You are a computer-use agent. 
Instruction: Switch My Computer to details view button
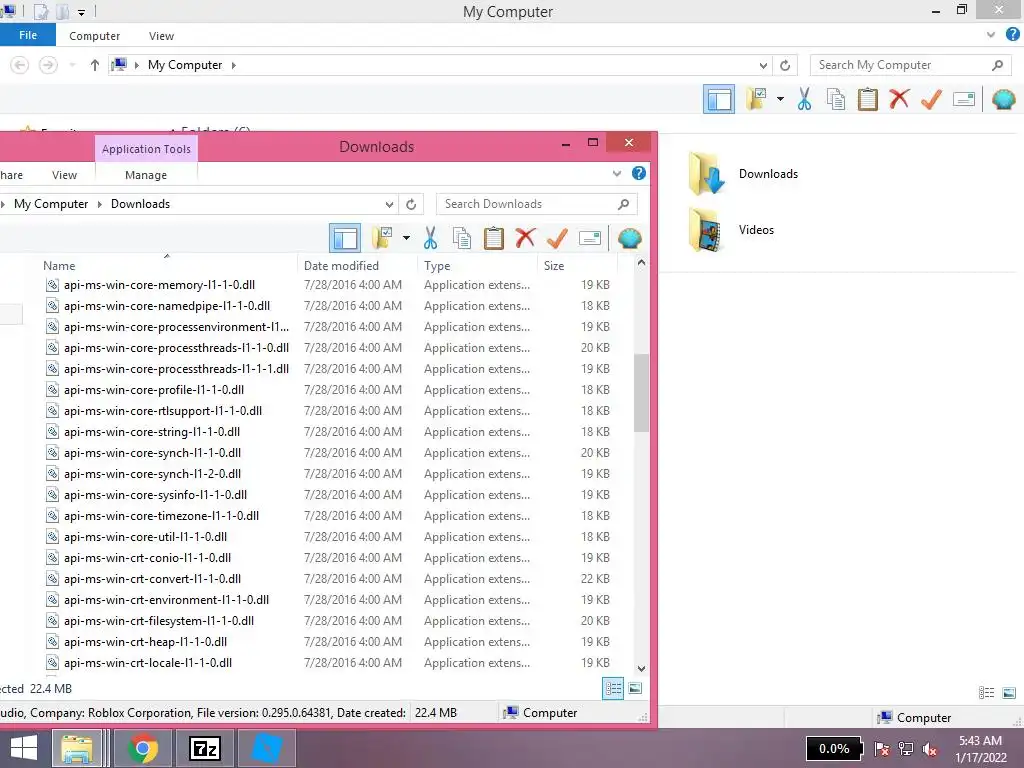pos(986,693)
